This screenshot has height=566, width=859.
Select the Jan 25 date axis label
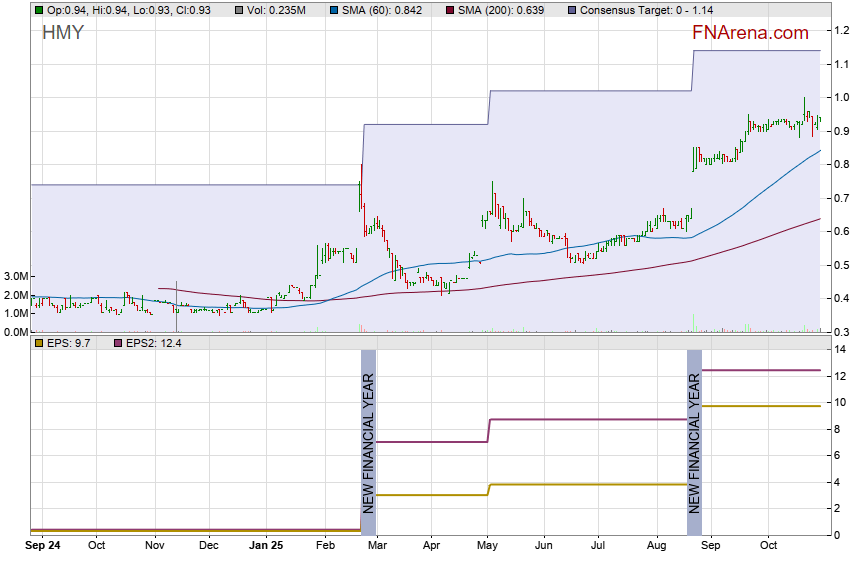pyautogui.click(x=266, y=546)
